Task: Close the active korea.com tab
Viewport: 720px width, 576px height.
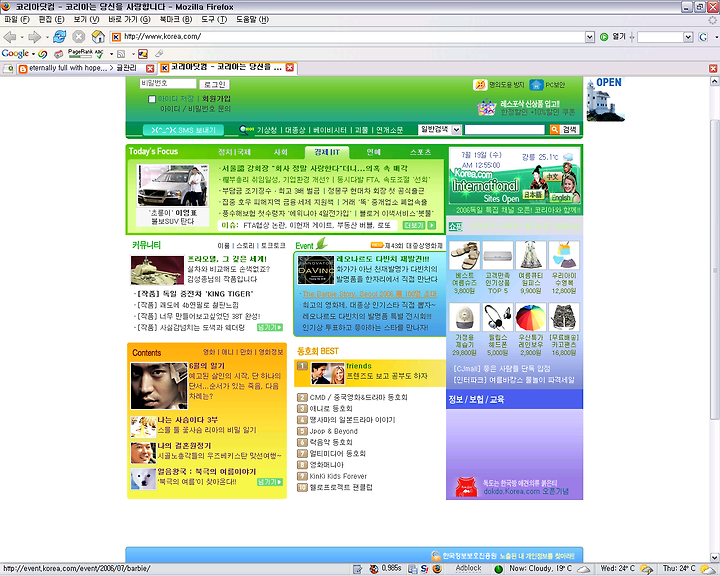Action: pyautogui.click(x=290, y=68)
